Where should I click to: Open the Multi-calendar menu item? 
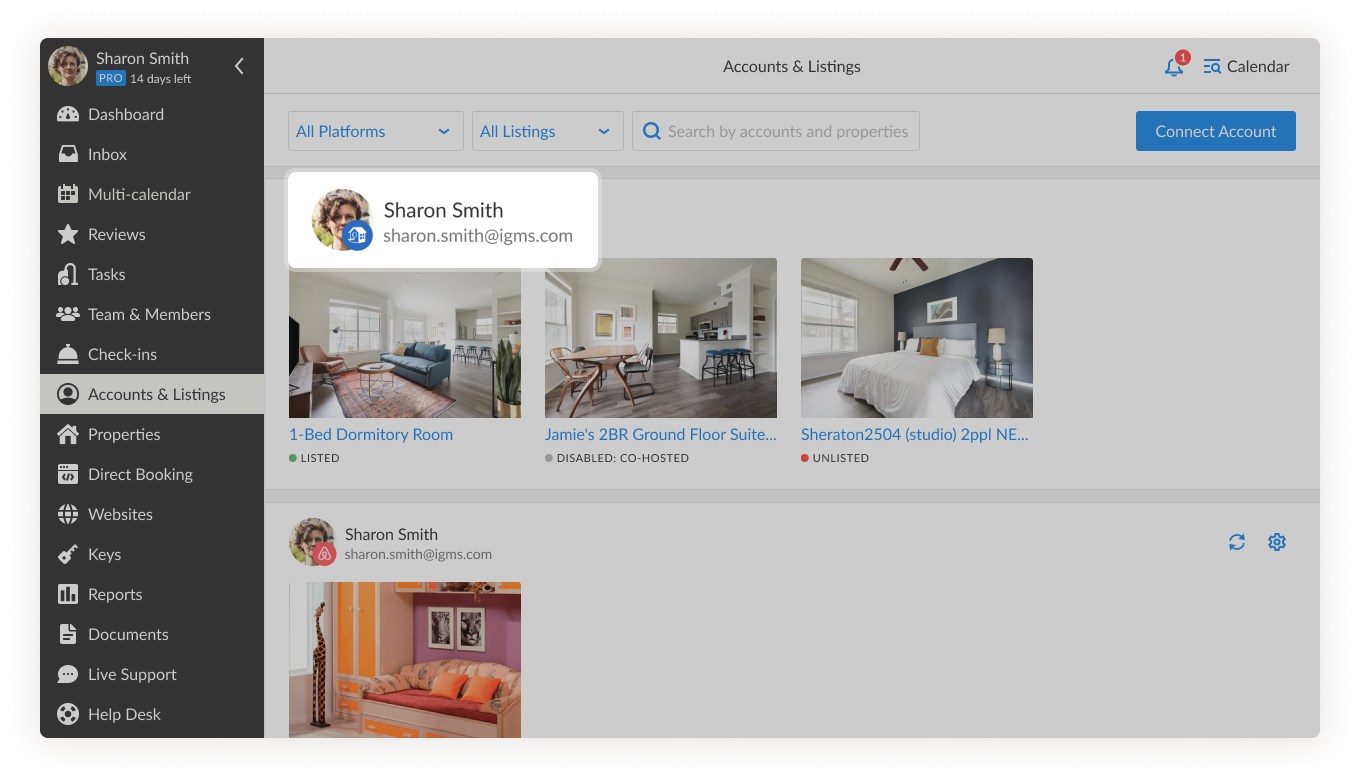point(152,194)
